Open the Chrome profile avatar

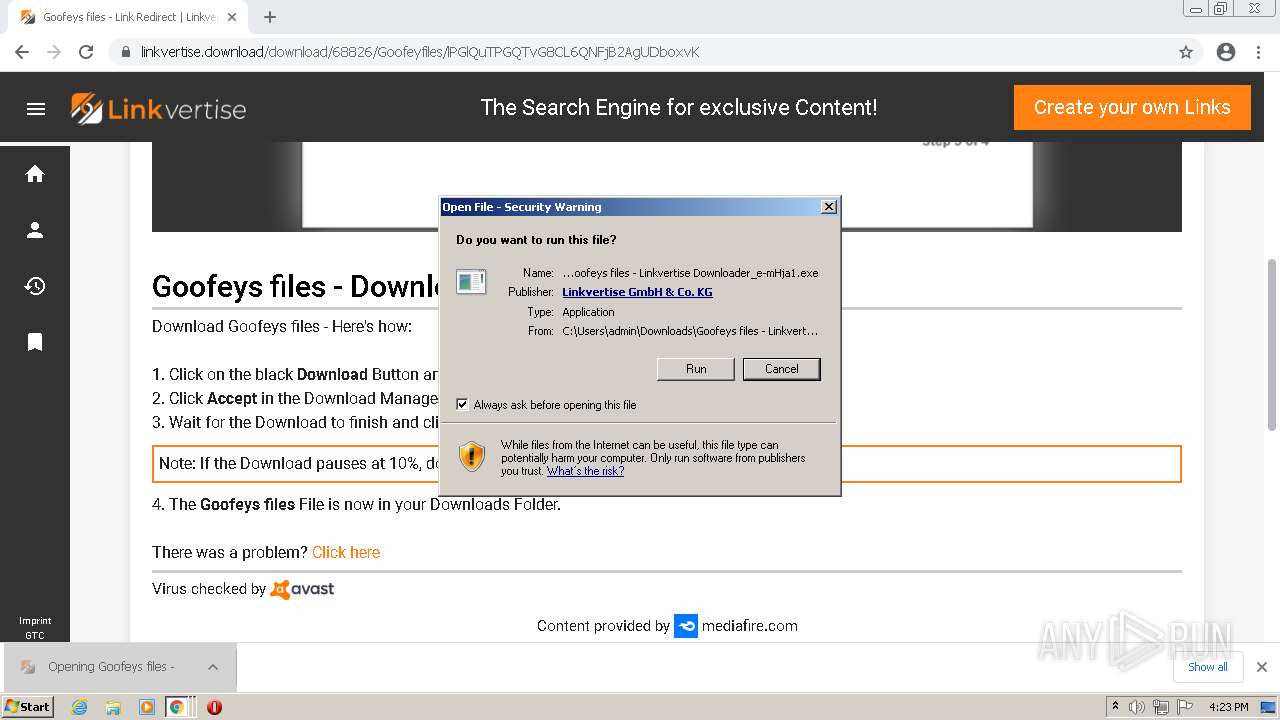tap(1226, 52)
